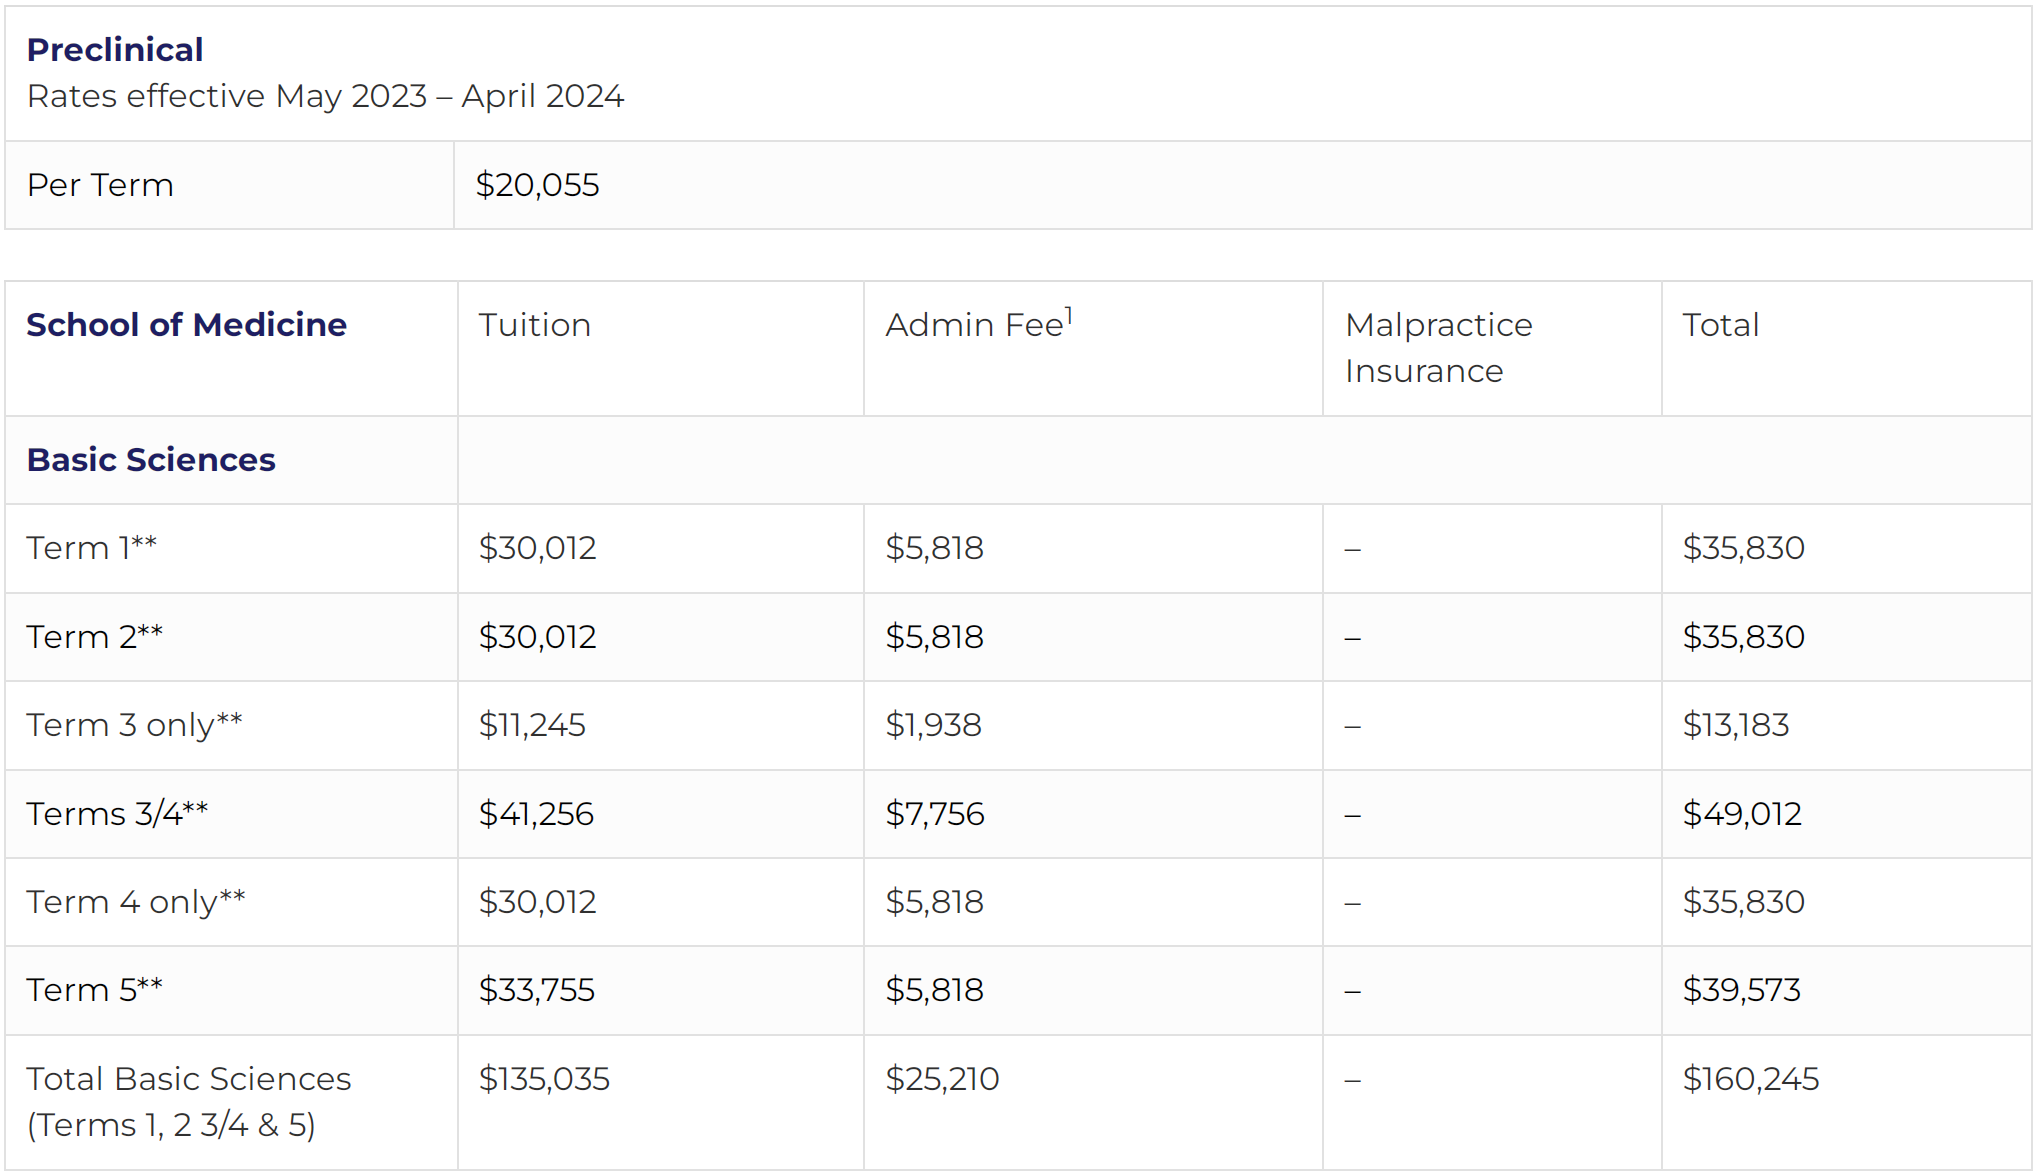Click the $135,035 total tuition cell
This screenshot has height=1174, width=2036.
pyautogui.click(x=544, y=1079)
